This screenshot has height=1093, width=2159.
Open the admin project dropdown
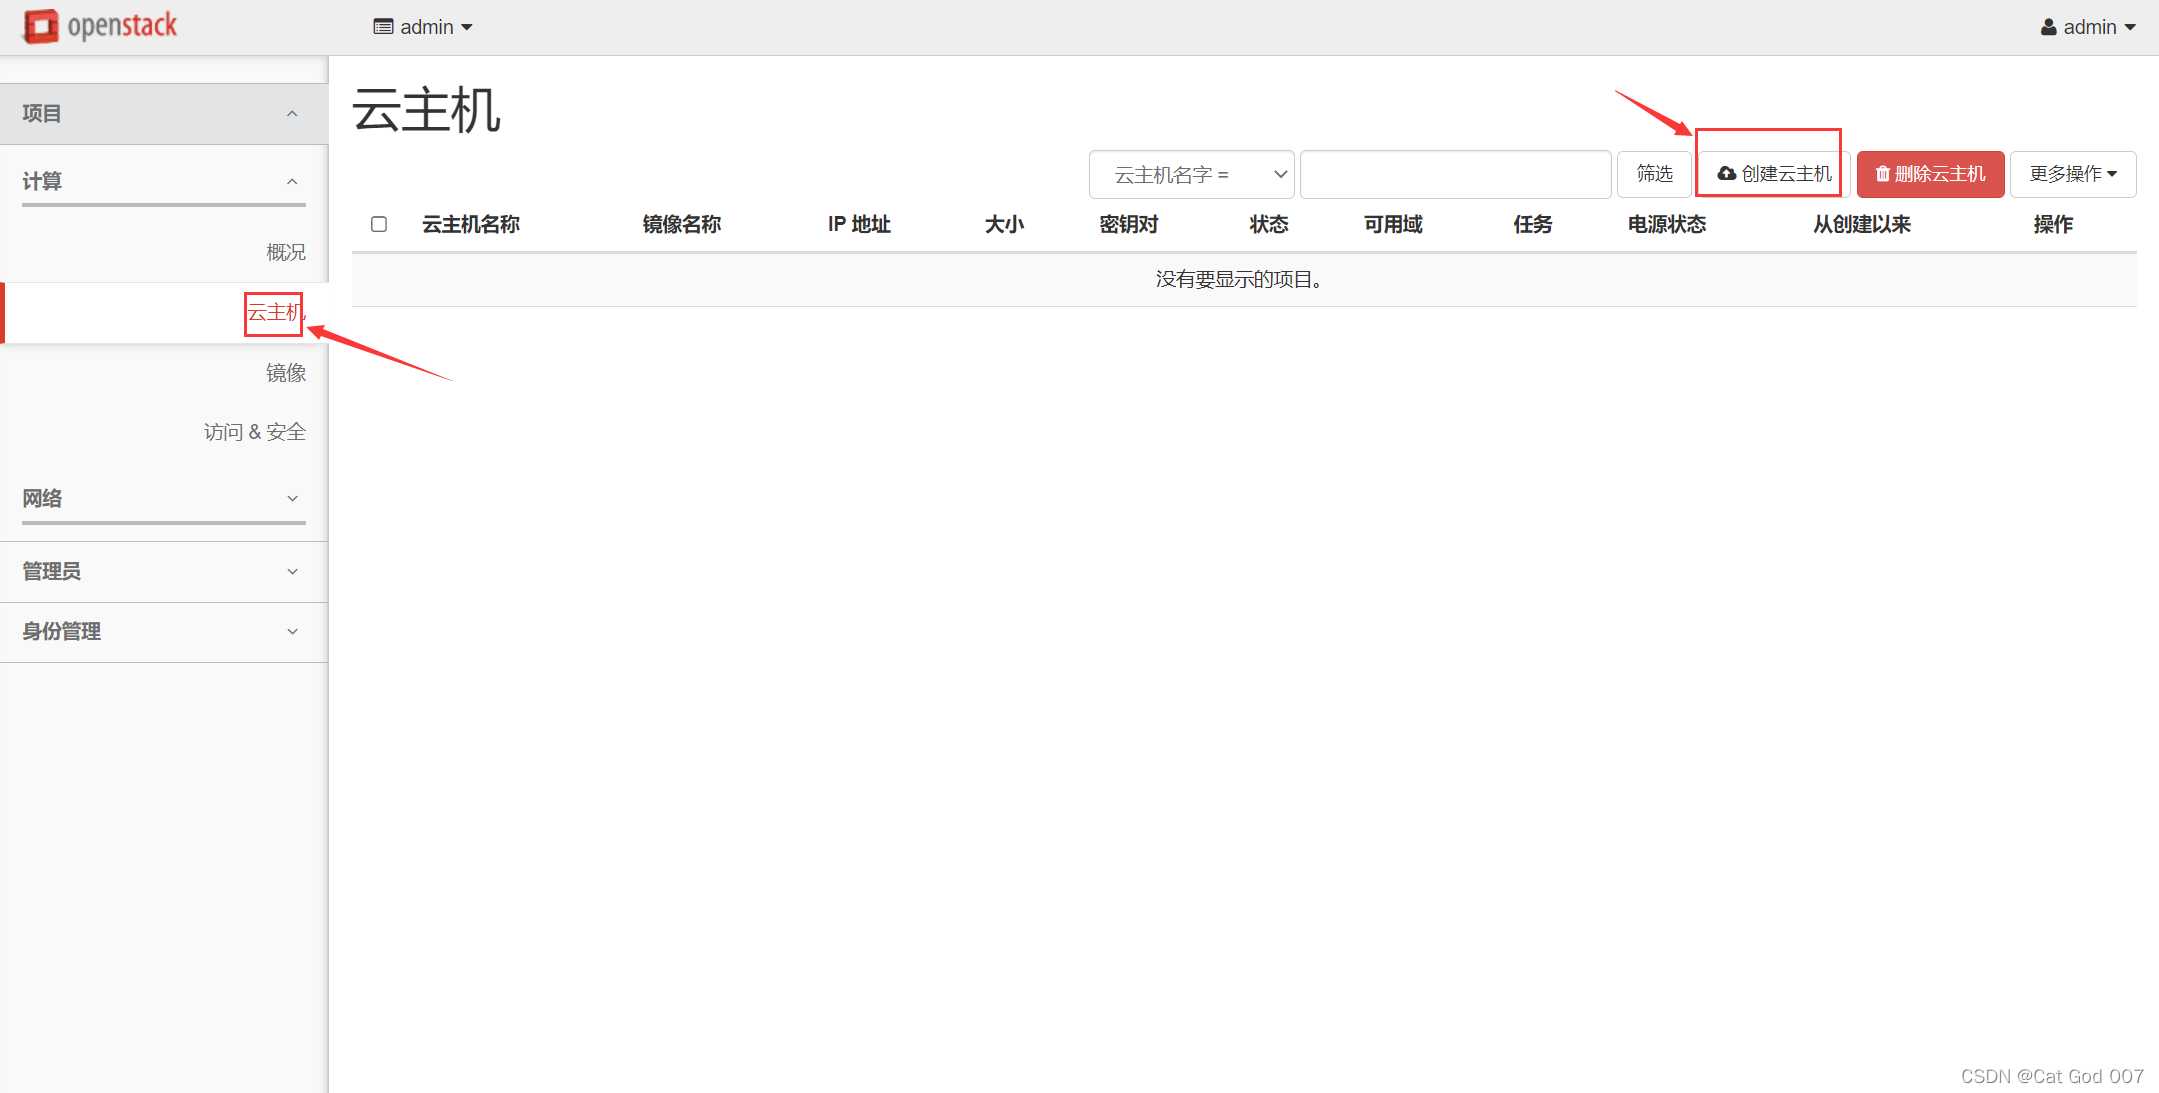click(x=424, y=27)
